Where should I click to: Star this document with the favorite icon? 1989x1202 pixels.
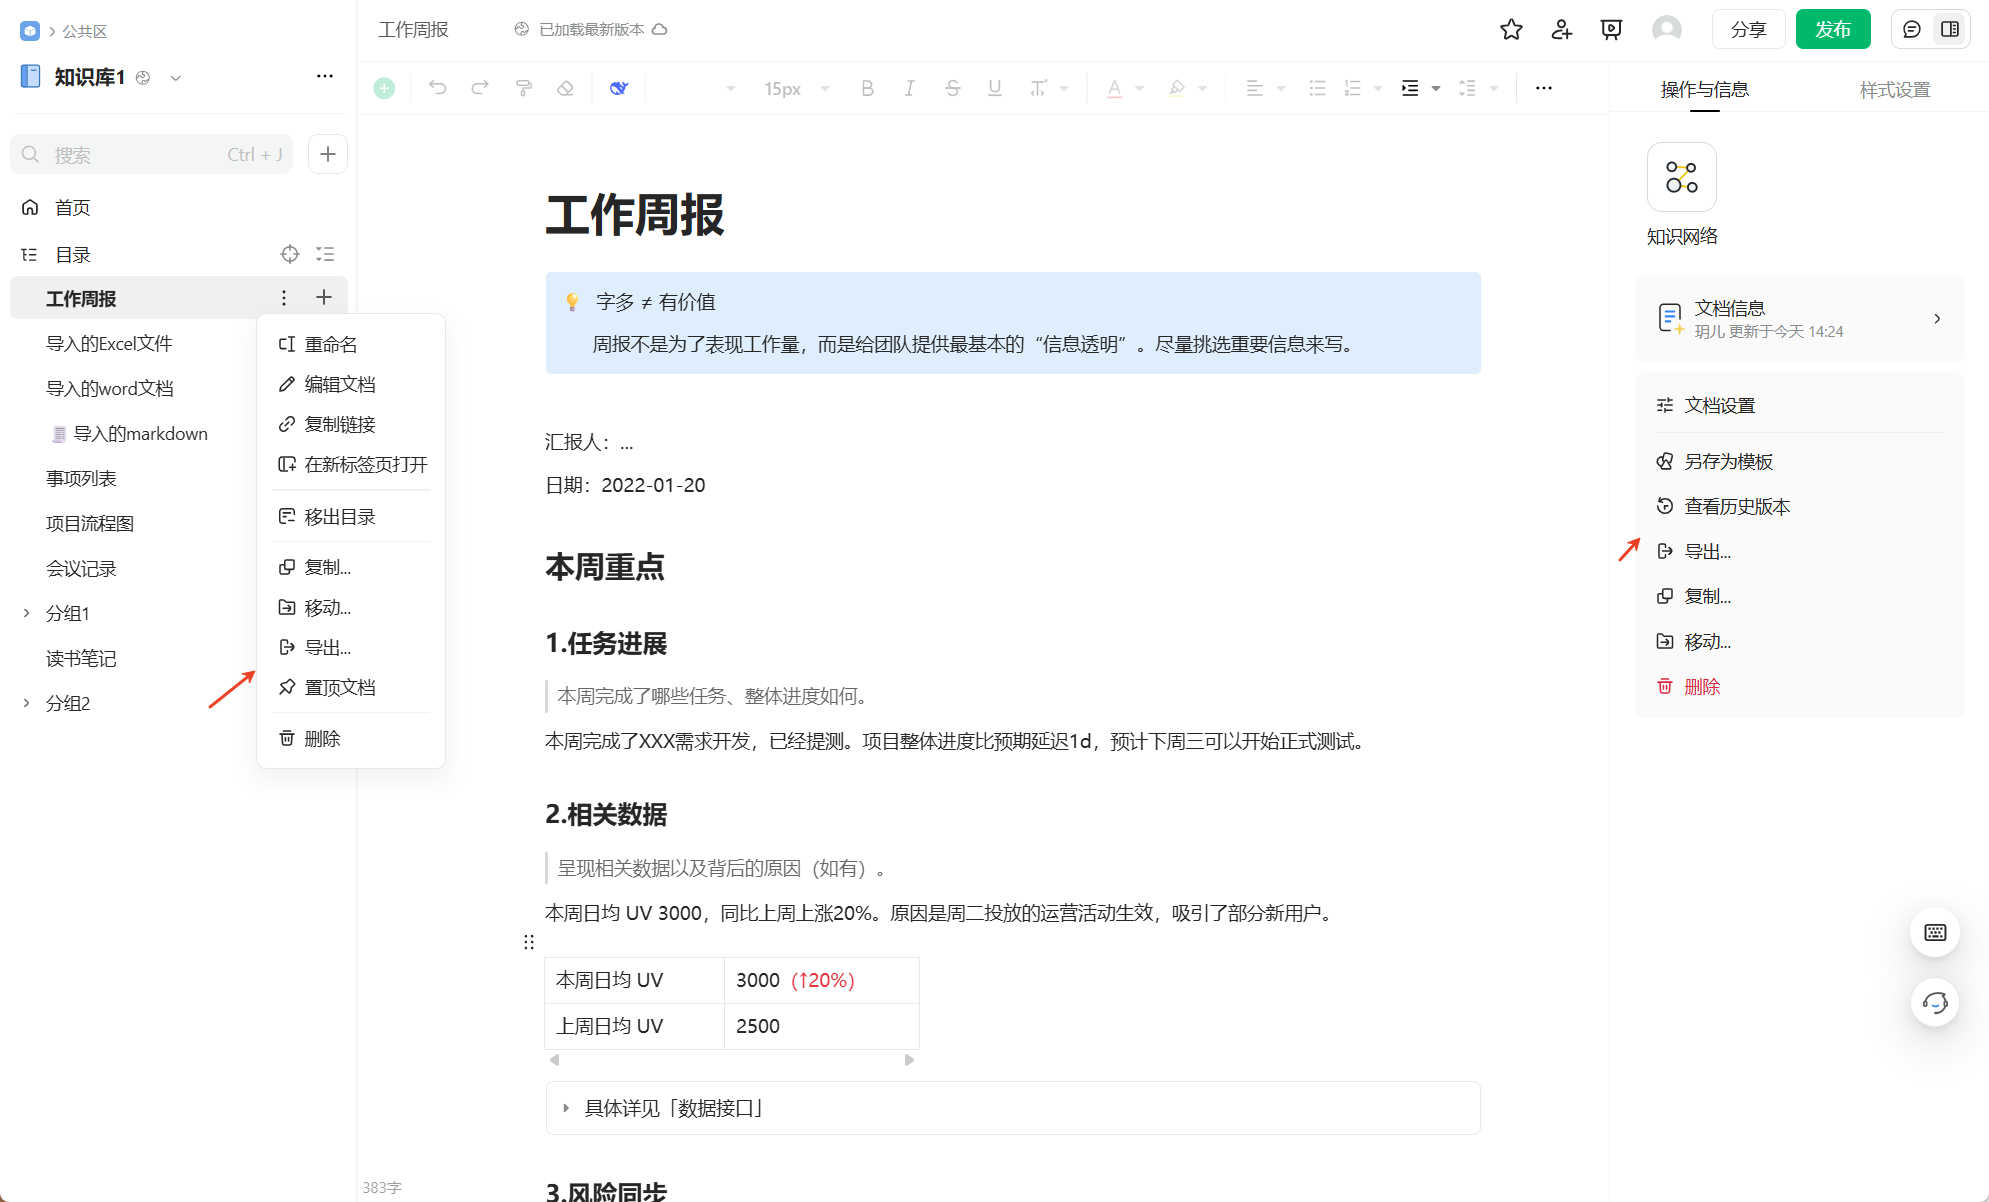[1511, 29]
